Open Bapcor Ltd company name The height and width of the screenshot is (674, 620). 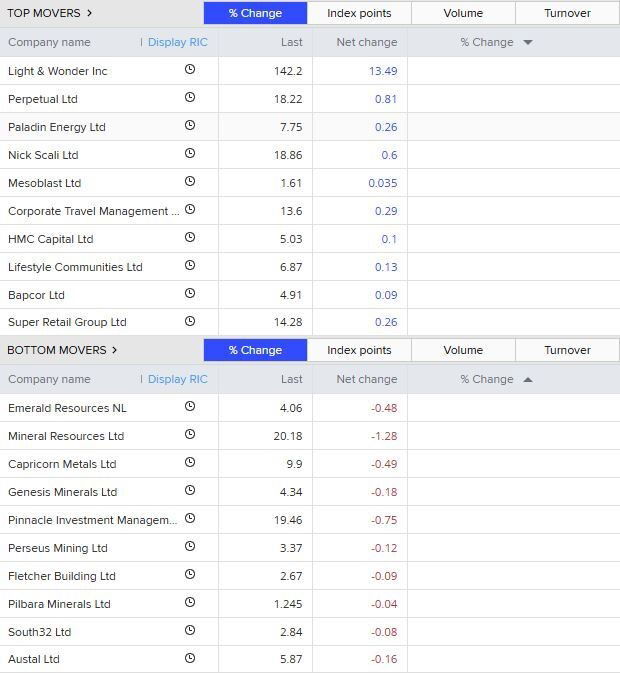tap(36, 295)
